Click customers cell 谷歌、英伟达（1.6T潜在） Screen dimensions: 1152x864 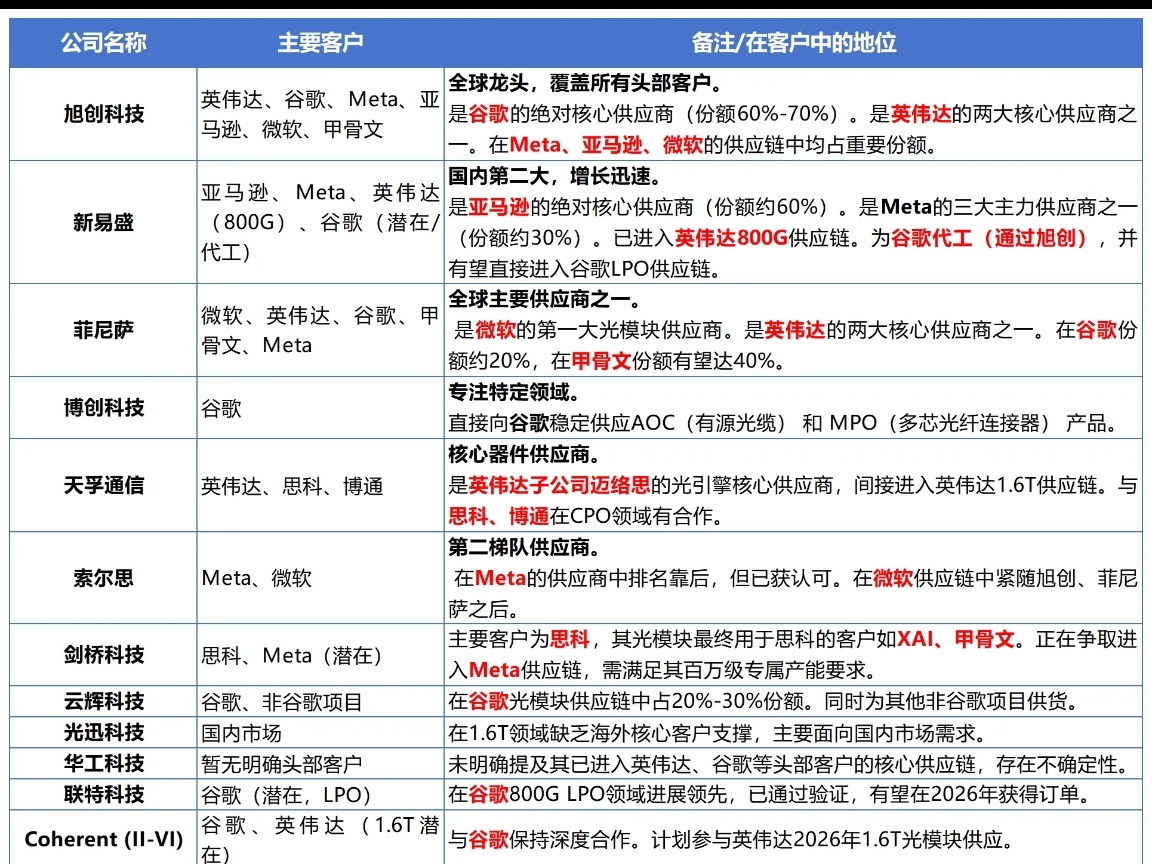pyautogui.click(x=320, y=838)
